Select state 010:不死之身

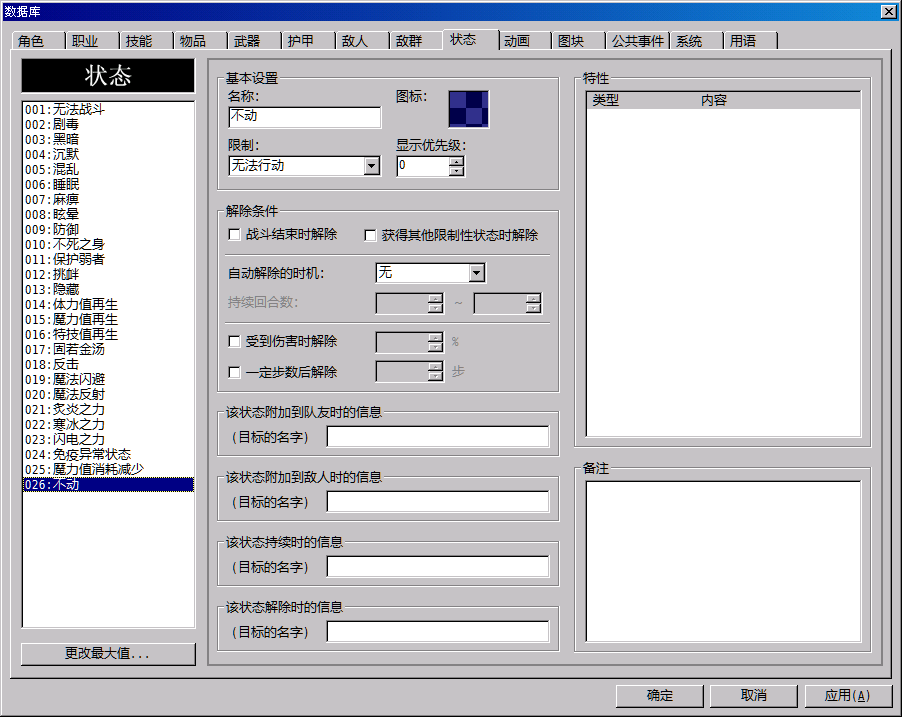108,245
